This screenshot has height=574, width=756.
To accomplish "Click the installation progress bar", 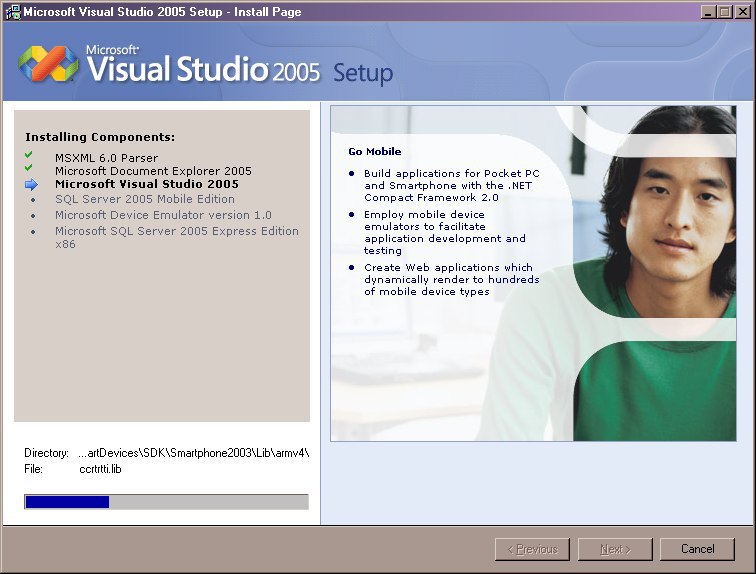I will [166, 502].
